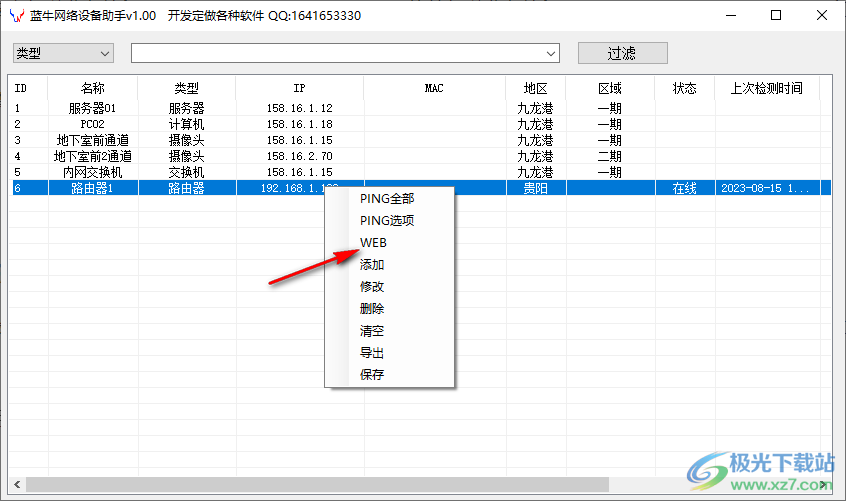Viewport: 846px width, 501px height.
Task: Click IP cell 158.16.2.70
Action: click(x=299, y=156)
